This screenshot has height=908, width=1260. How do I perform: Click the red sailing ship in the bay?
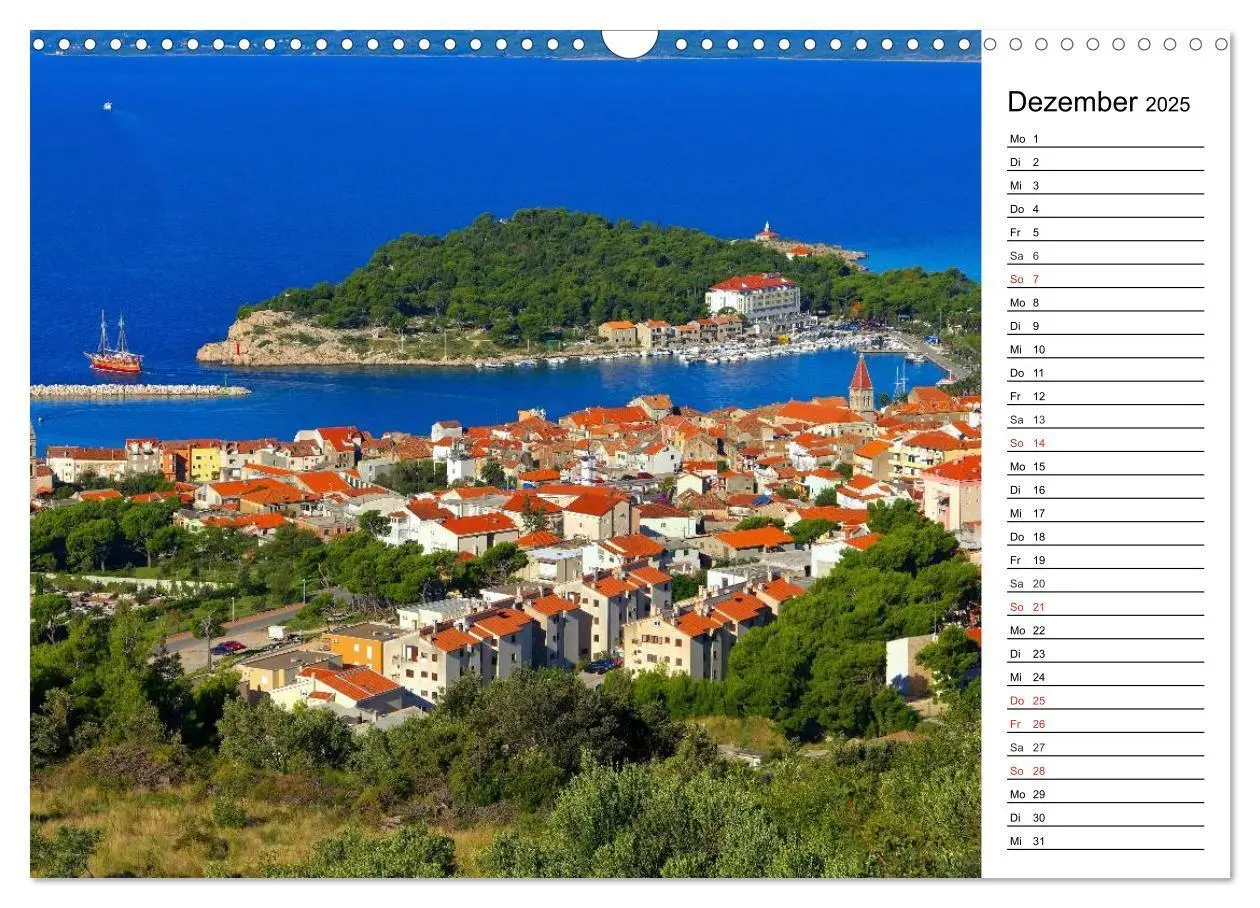(113, 345)
